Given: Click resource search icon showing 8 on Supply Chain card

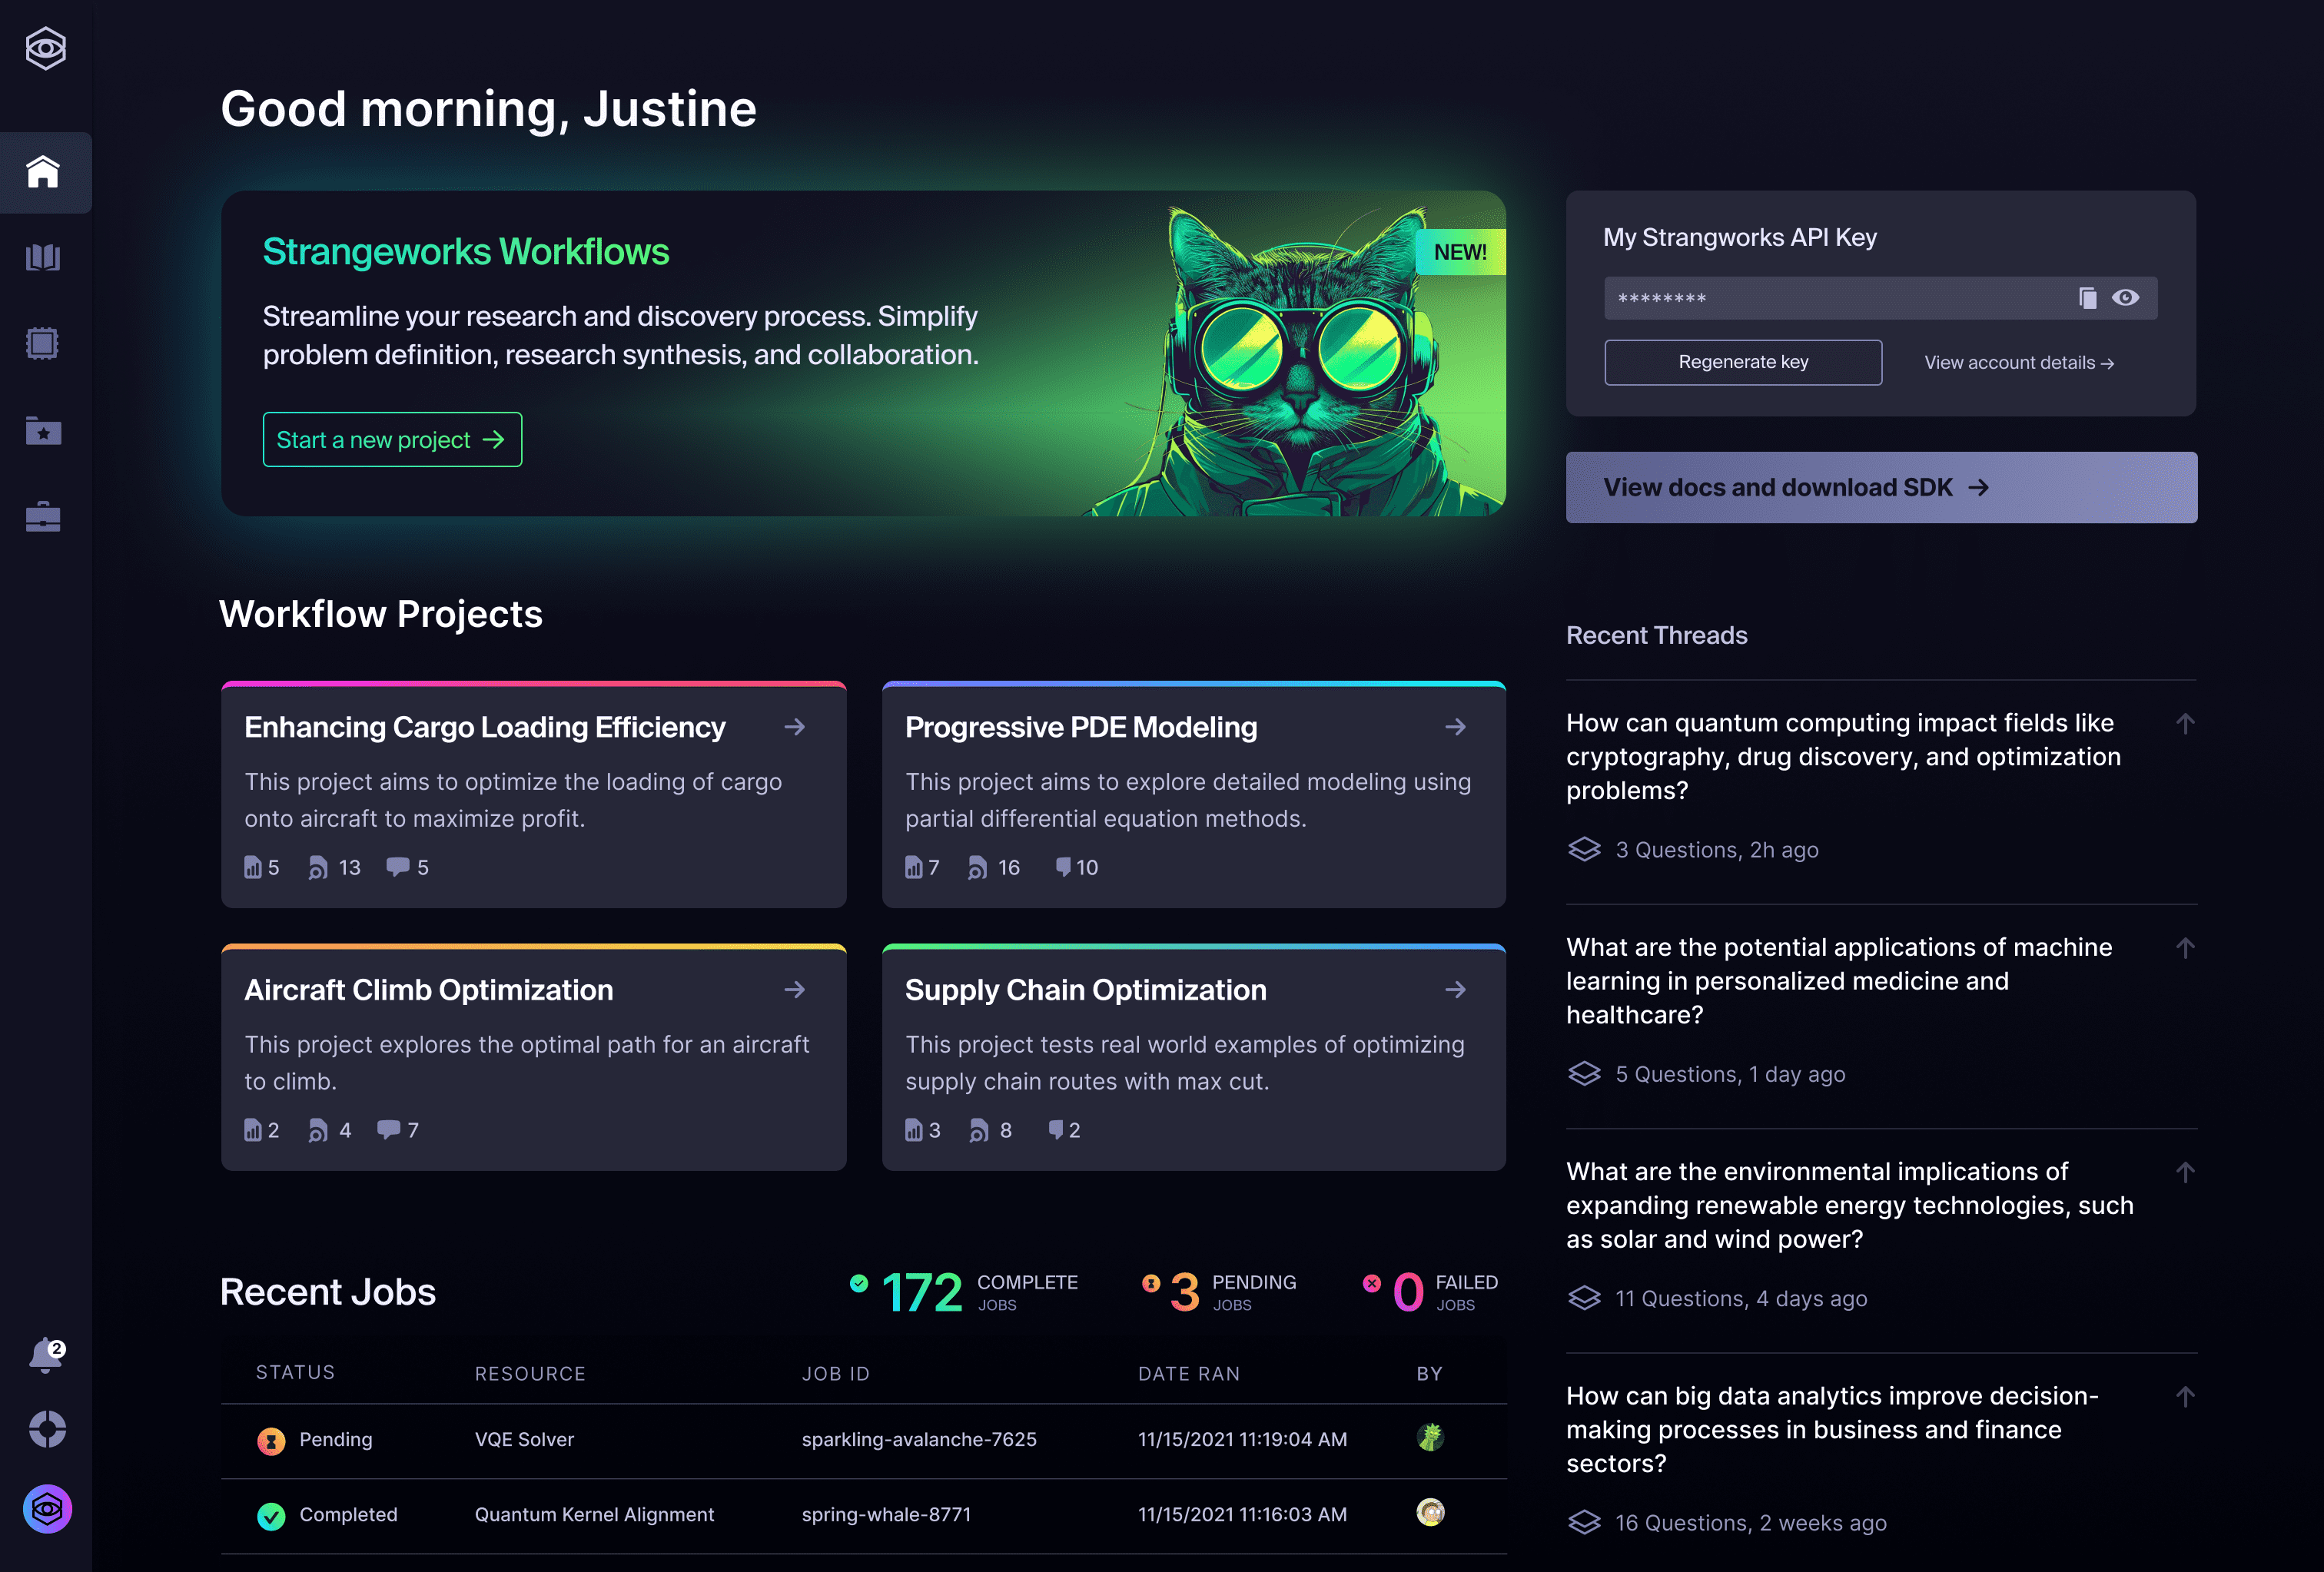Looking at the screenshot, I should [x=979, y=1131].
